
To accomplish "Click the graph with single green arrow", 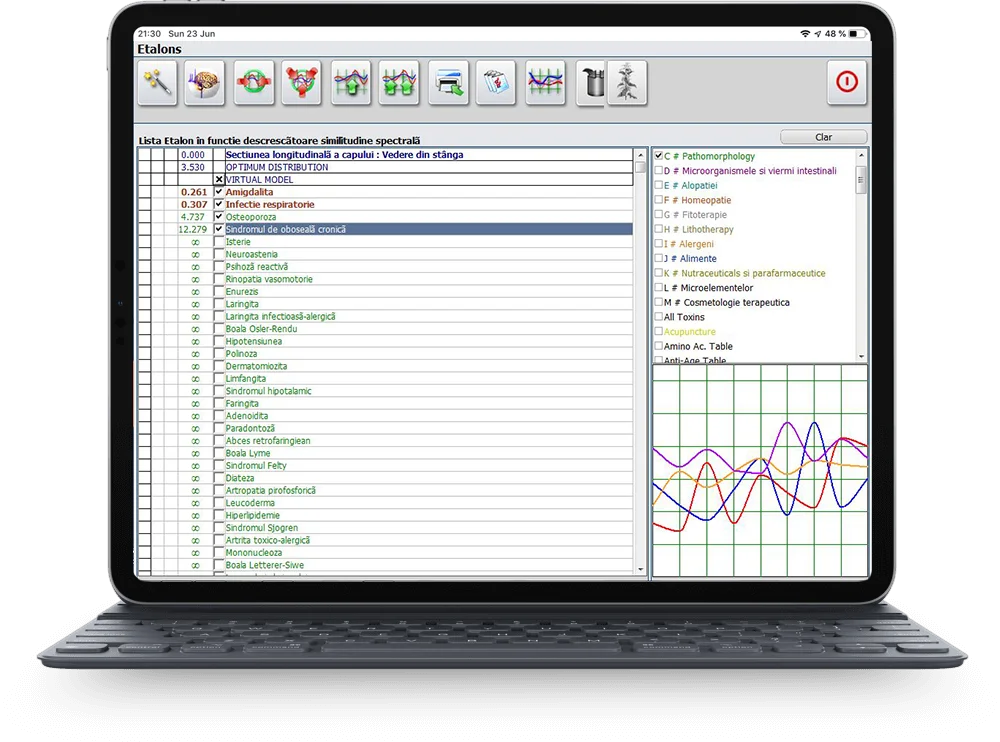I will (351, 83).
